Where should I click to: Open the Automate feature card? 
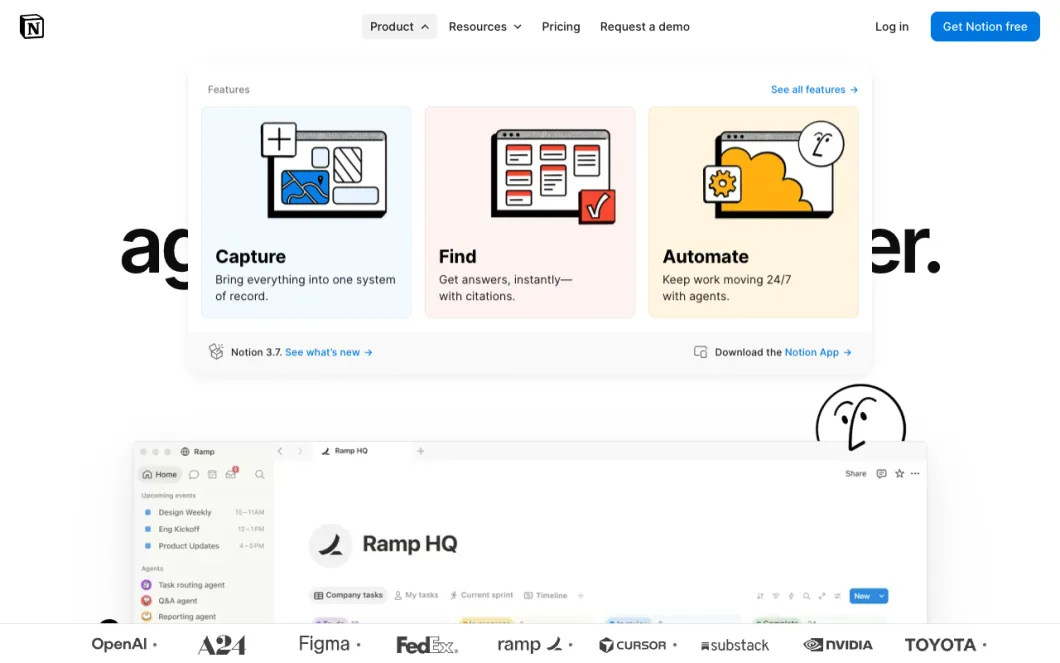pyautogui.click(x=753, y=212)
